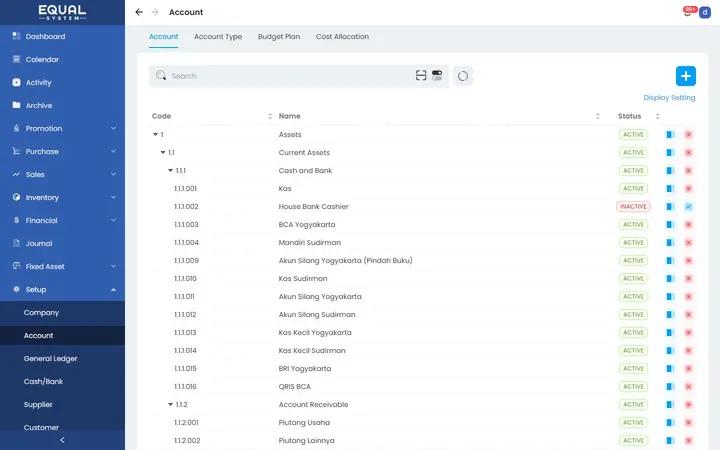Click ACTIVE badge for Kas Kecil Yogyakarta

point(633,332)
